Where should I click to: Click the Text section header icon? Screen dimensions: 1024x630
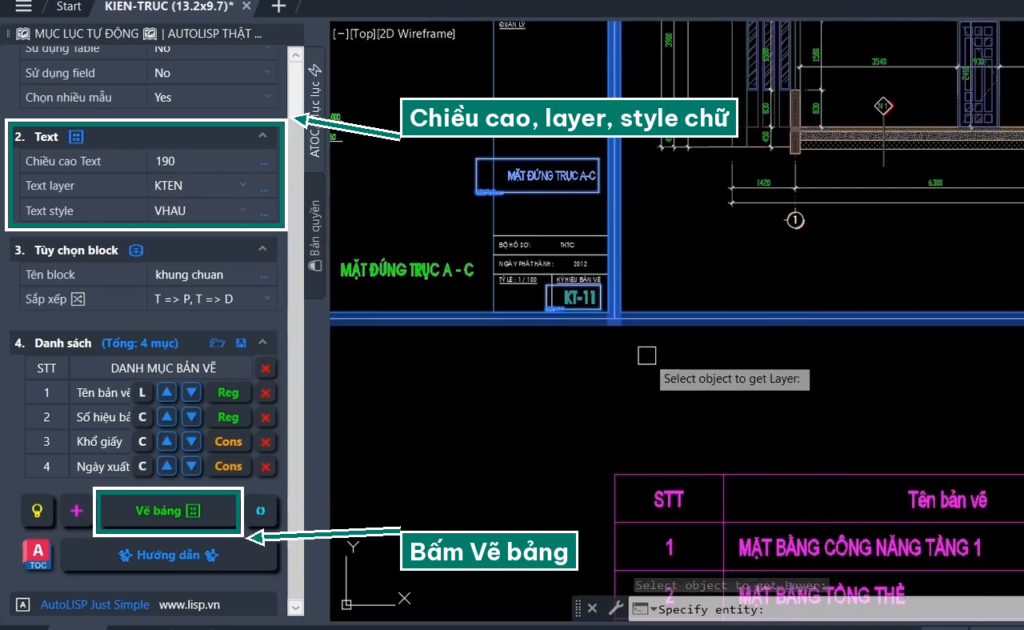(76, 137)
